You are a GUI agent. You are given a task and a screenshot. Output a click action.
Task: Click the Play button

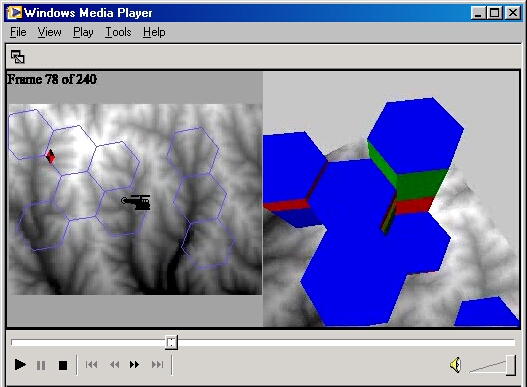20,364
